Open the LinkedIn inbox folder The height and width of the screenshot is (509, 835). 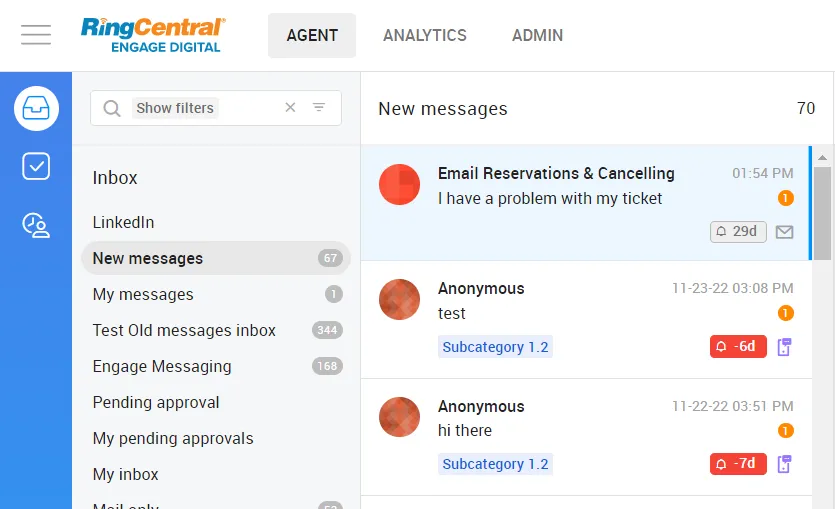point(123,222)
